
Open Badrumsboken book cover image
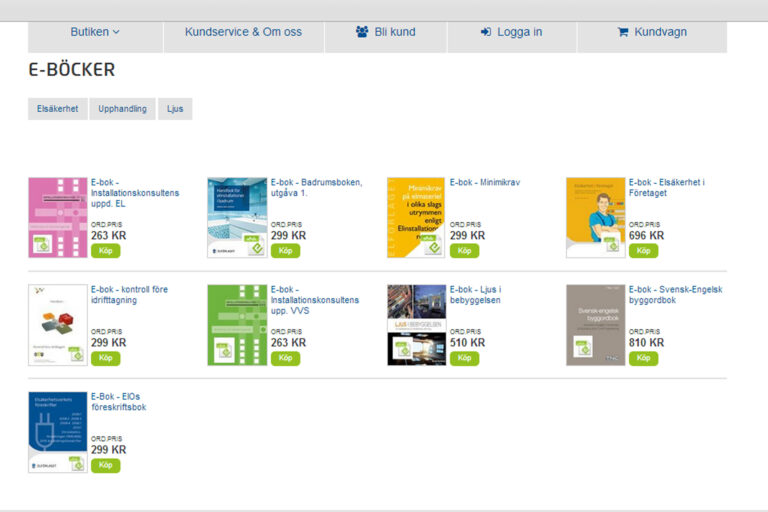237,218
